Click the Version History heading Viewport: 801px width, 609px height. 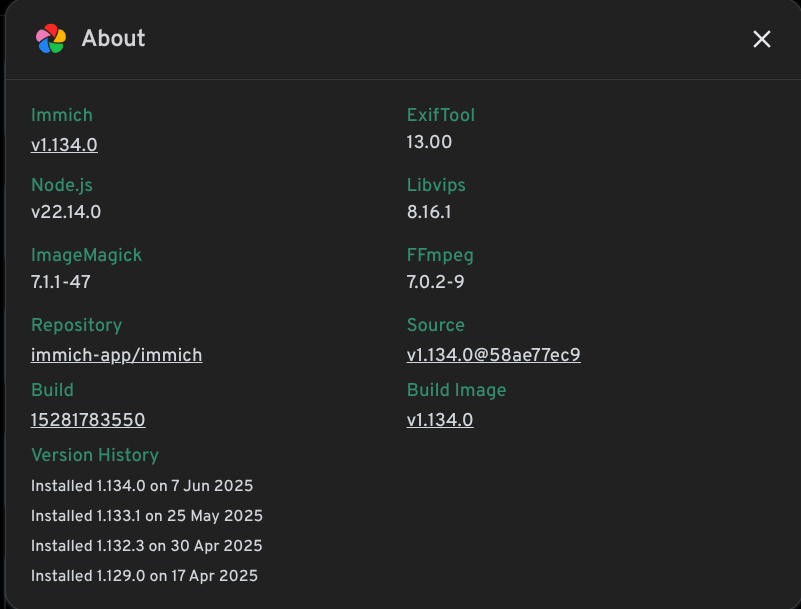[95, 455]
